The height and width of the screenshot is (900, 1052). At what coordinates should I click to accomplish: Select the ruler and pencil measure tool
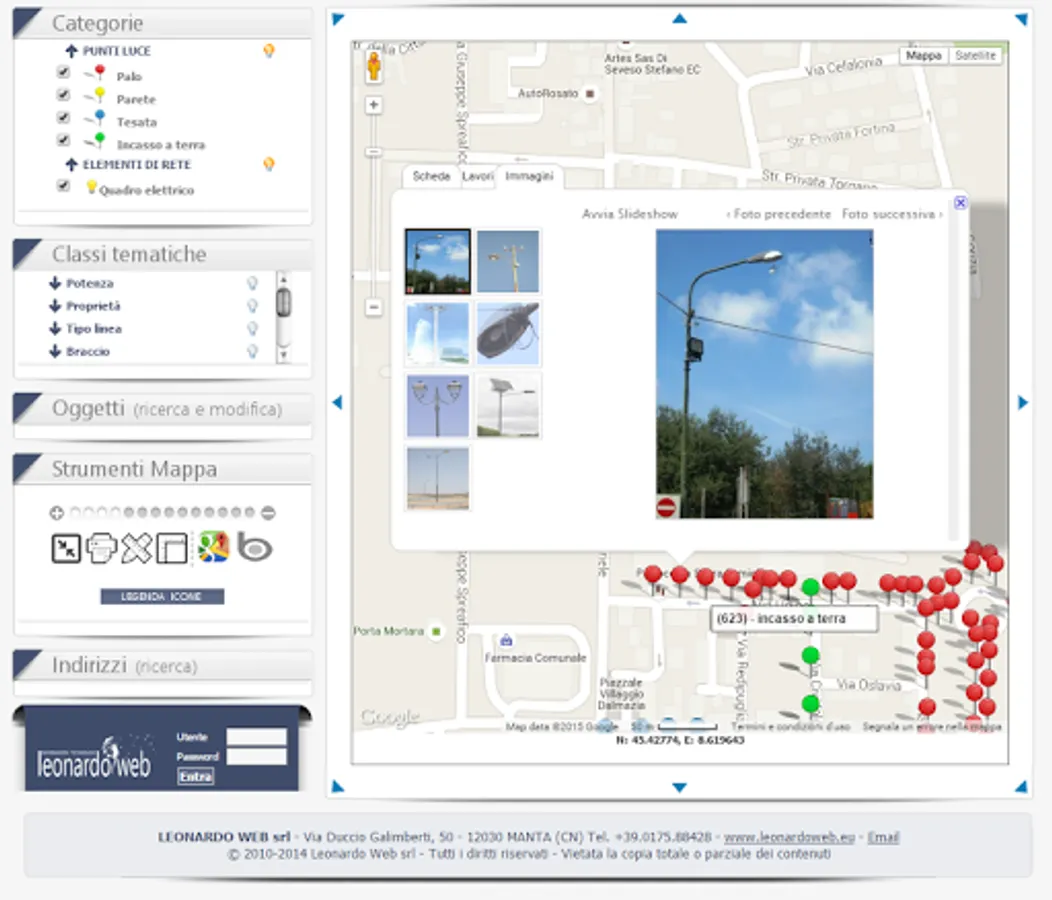tap(137, 548)
